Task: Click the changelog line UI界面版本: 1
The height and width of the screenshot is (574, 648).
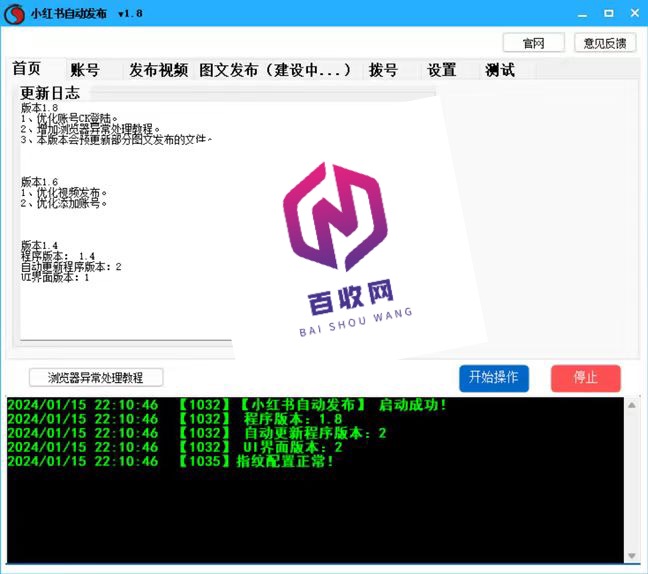Action: point(55,277)
